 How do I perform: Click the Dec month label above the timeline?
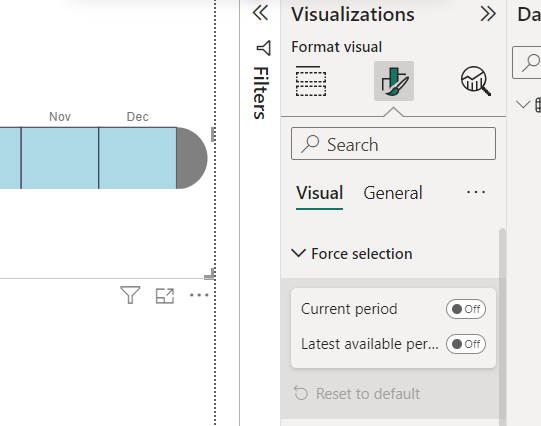pyautogui.click(x=137, y=117)
